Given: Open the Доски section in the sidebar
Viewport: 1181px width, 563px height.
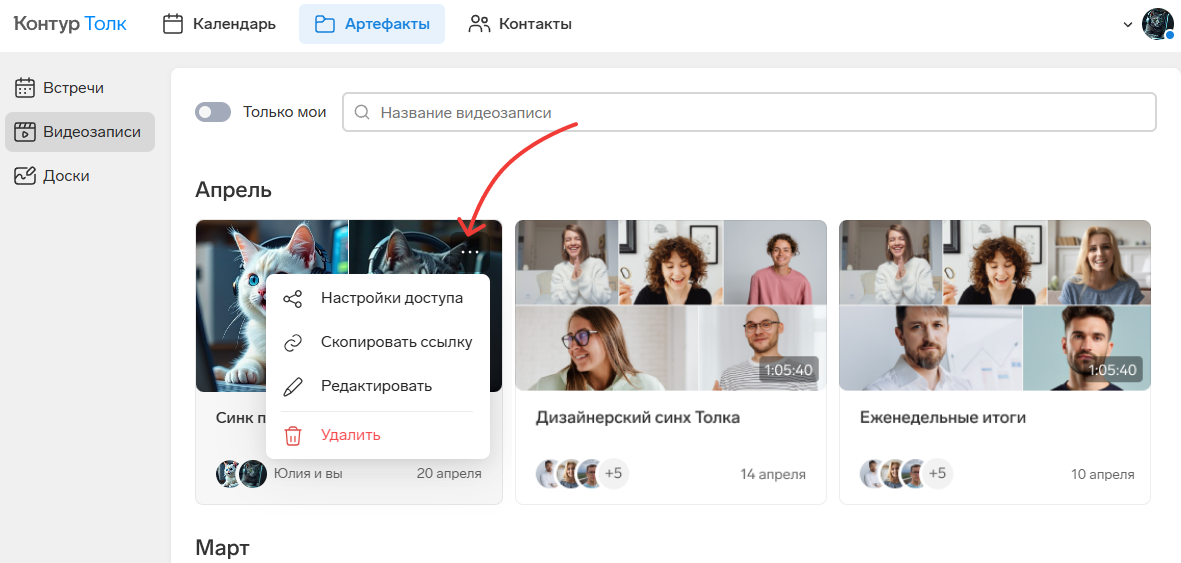Looking at the screenshot, I should [x=66, y=176].
